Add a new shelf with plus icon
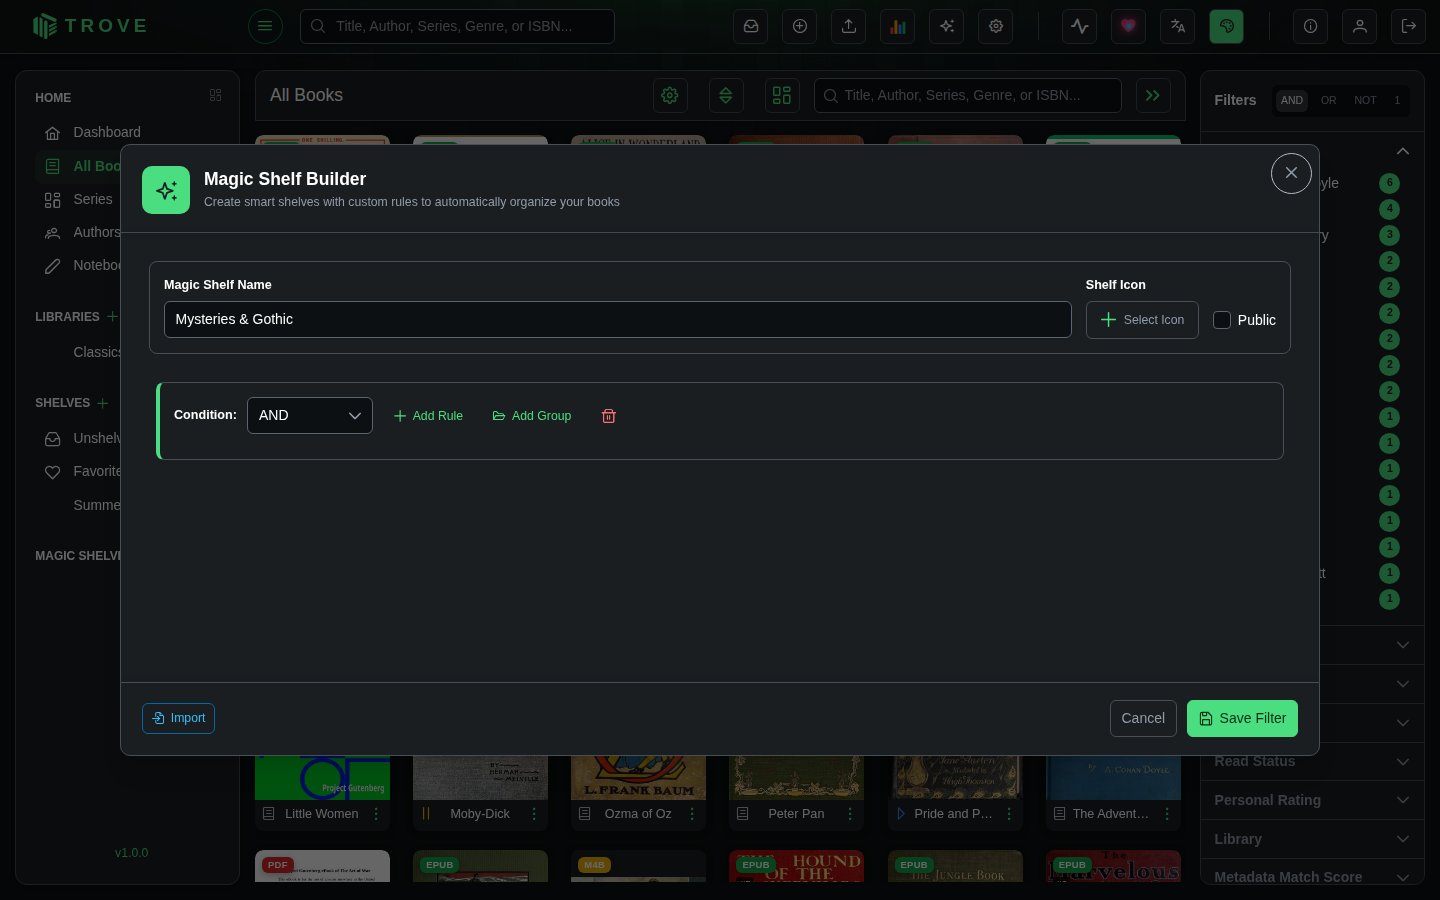The height and width of the screenshot is (900, 1440). (102, 403)
